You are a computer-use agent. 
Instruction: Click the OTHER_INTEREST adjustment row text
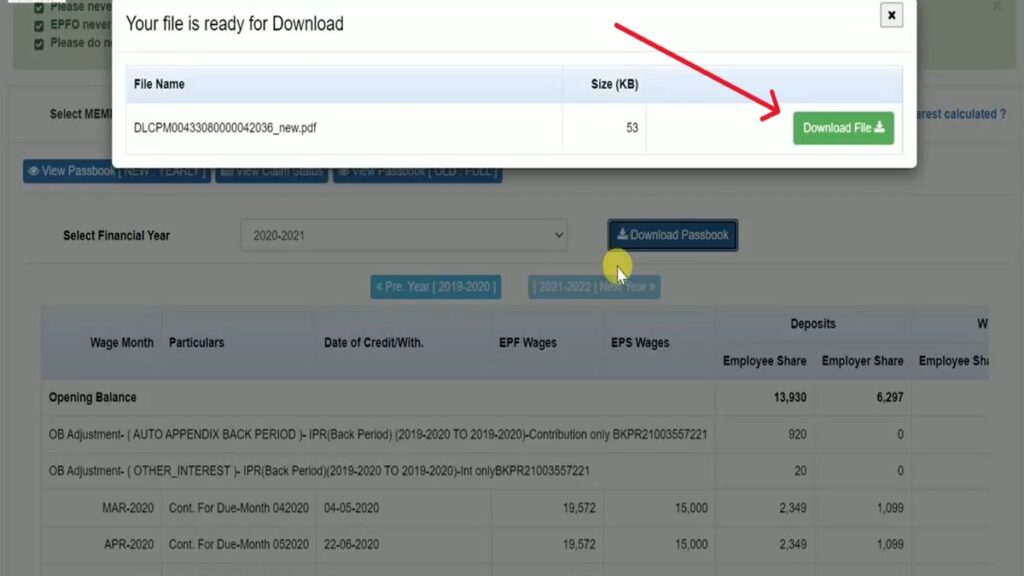click(319, 471)
